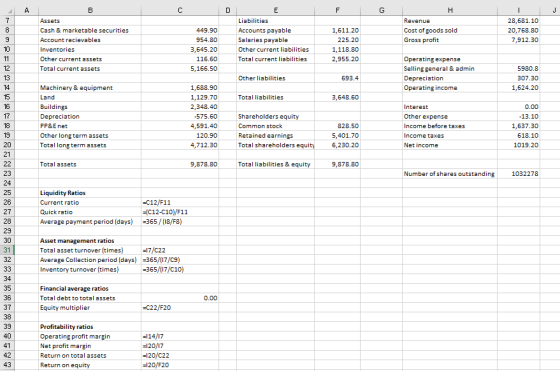Click 'Salaries payable' label
The width and height of the screenshot is (560, 371).
click(263, 40)
